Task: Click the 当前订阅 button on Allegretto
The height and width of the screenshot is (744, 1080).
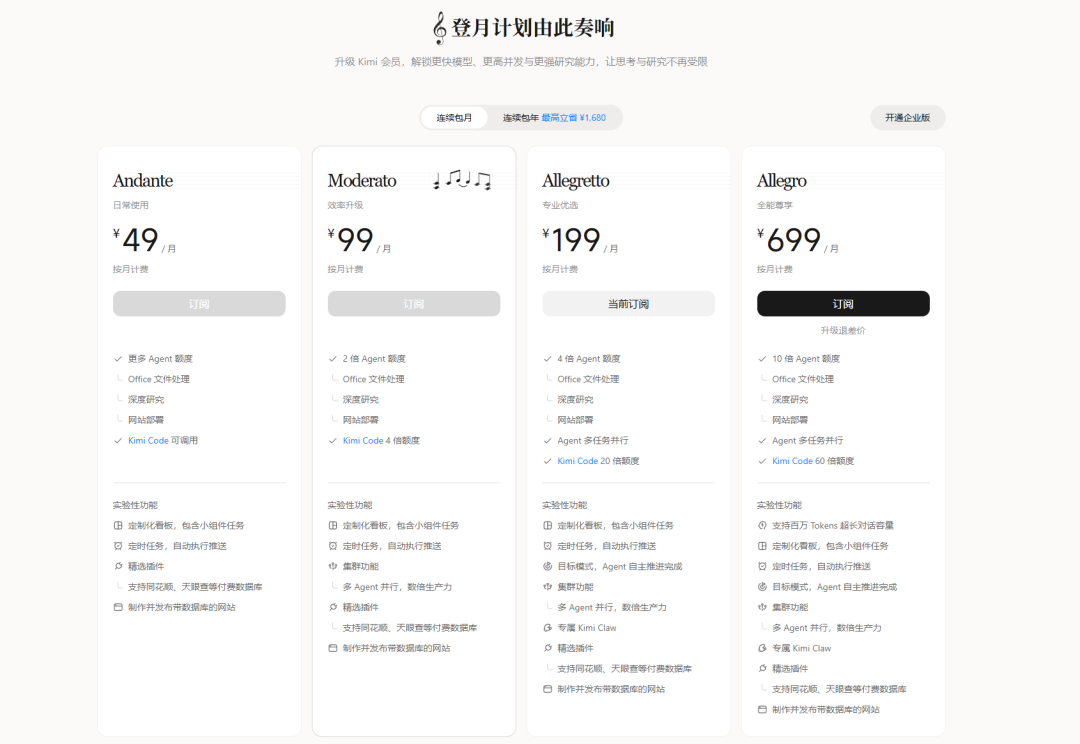Action: click(x=628, y=304)
